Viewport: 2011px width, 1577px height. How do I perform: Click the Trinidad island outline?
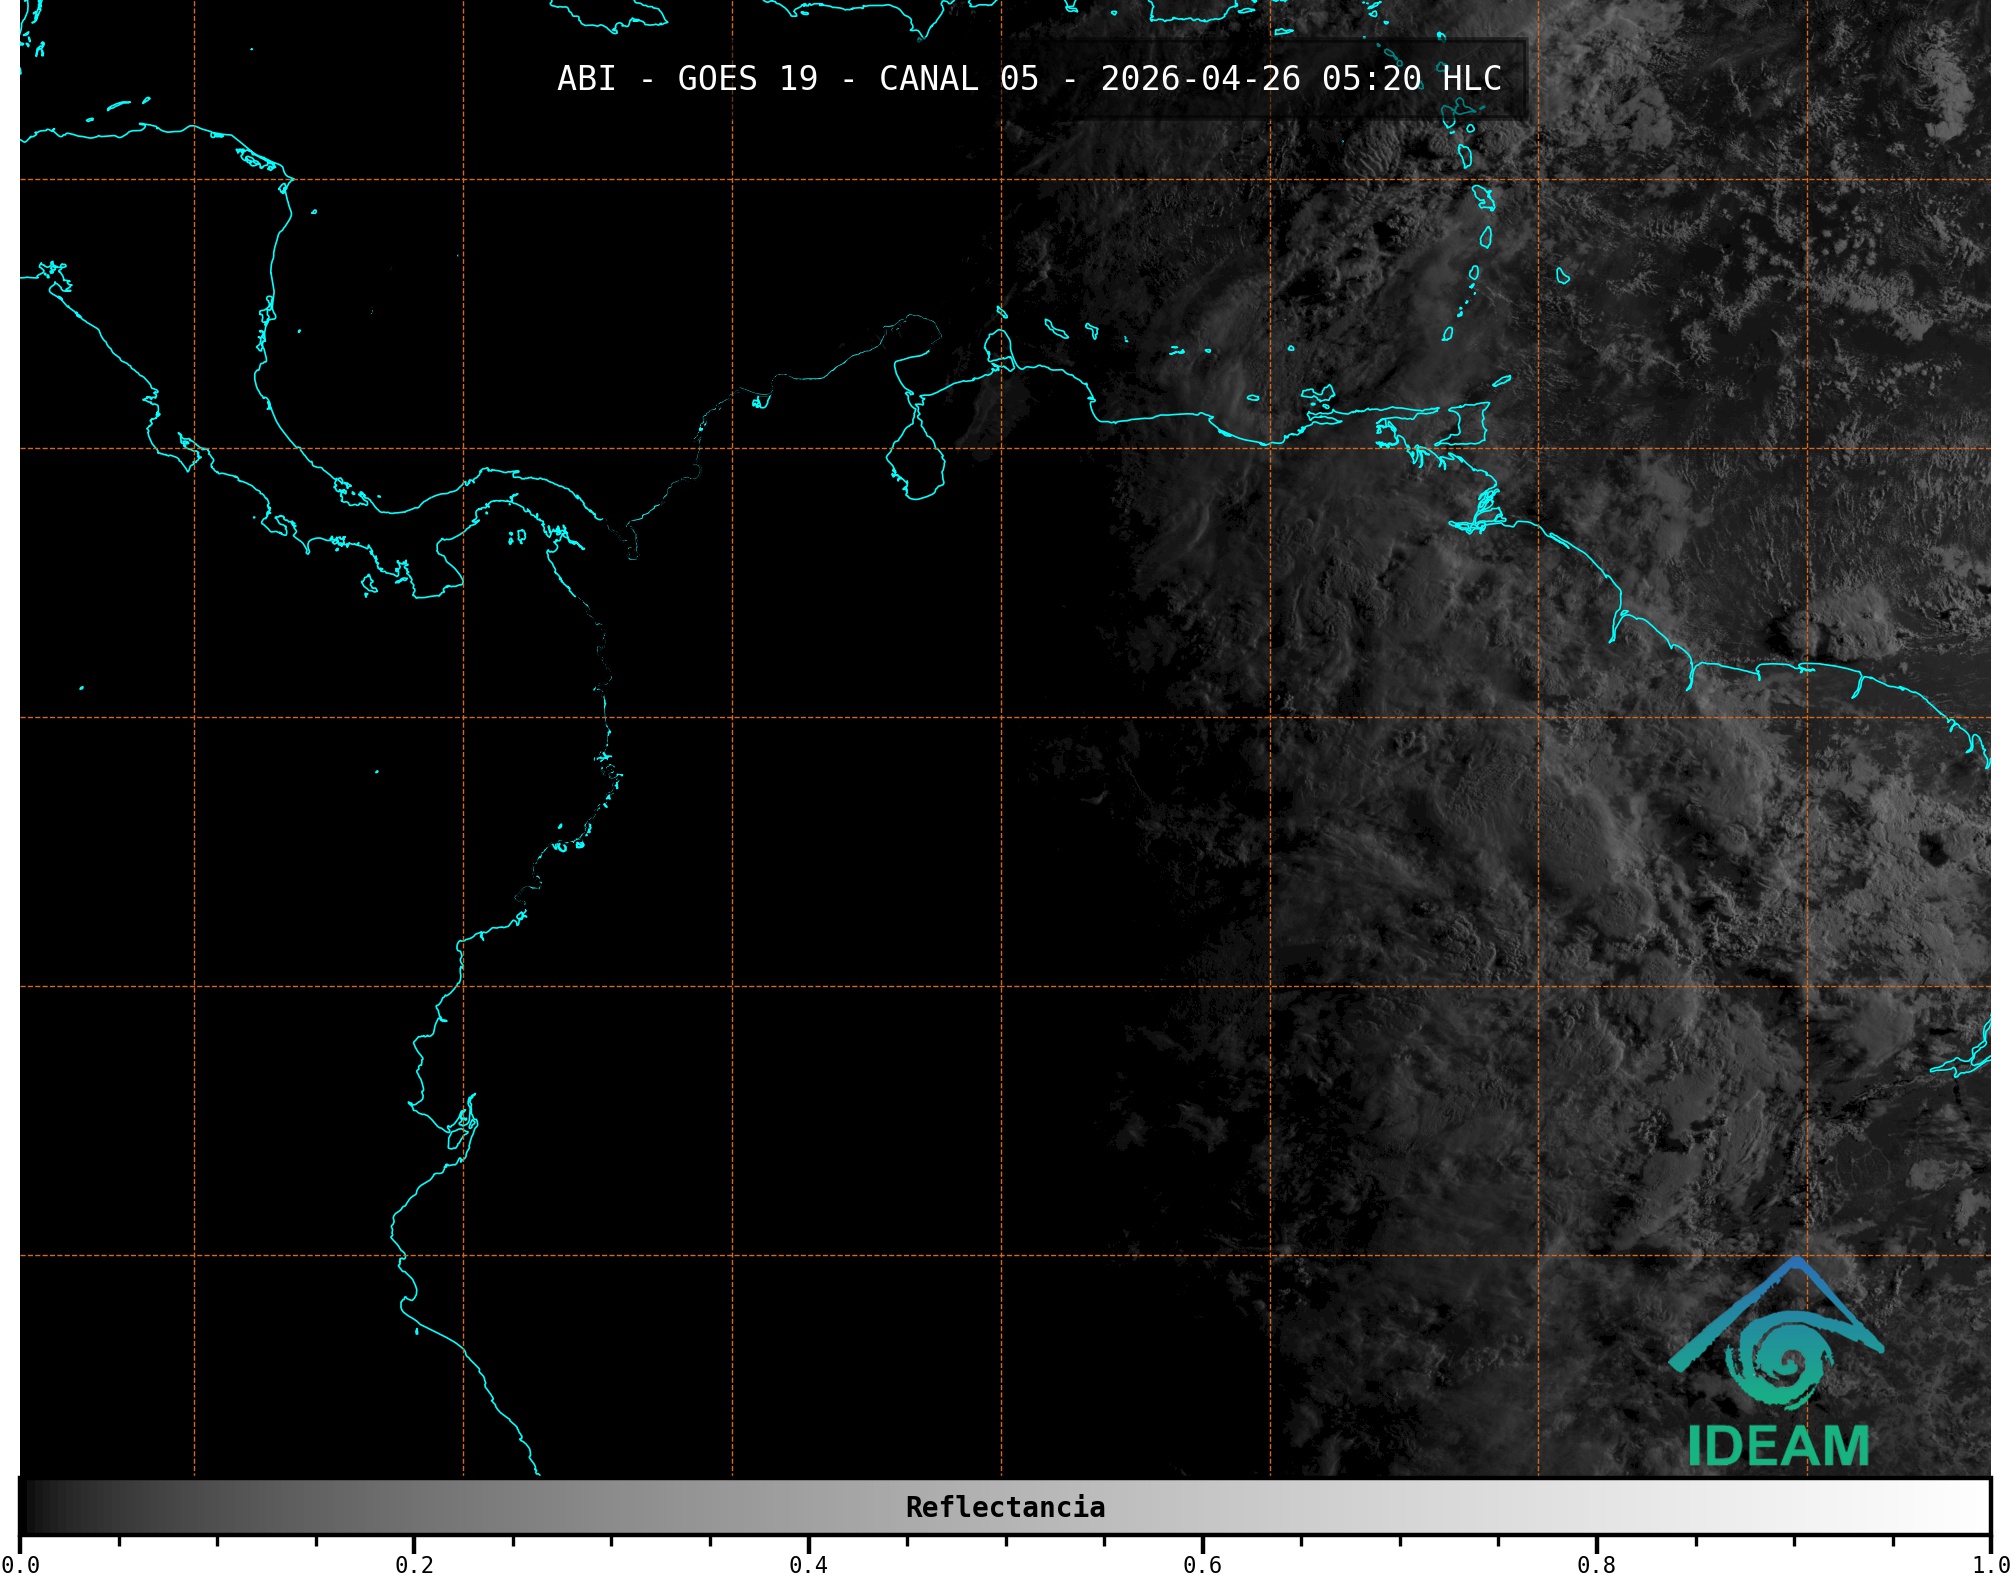click(x=1466, y=424)
